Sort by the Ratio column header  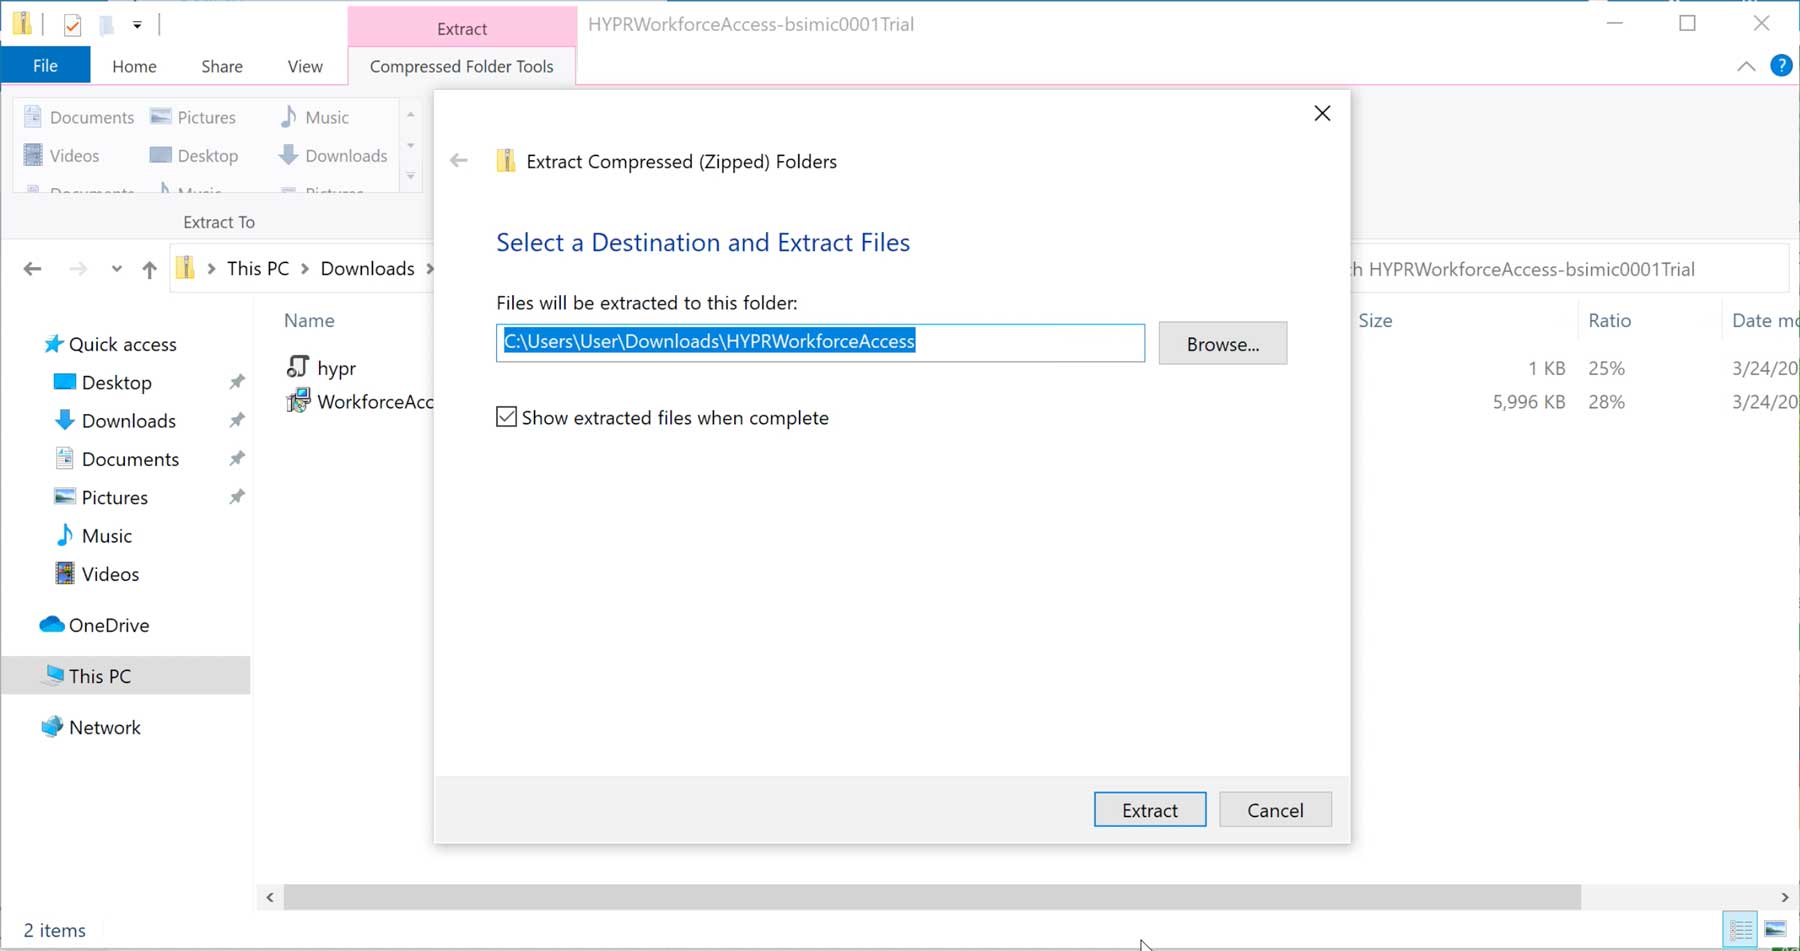[1609, 320]
